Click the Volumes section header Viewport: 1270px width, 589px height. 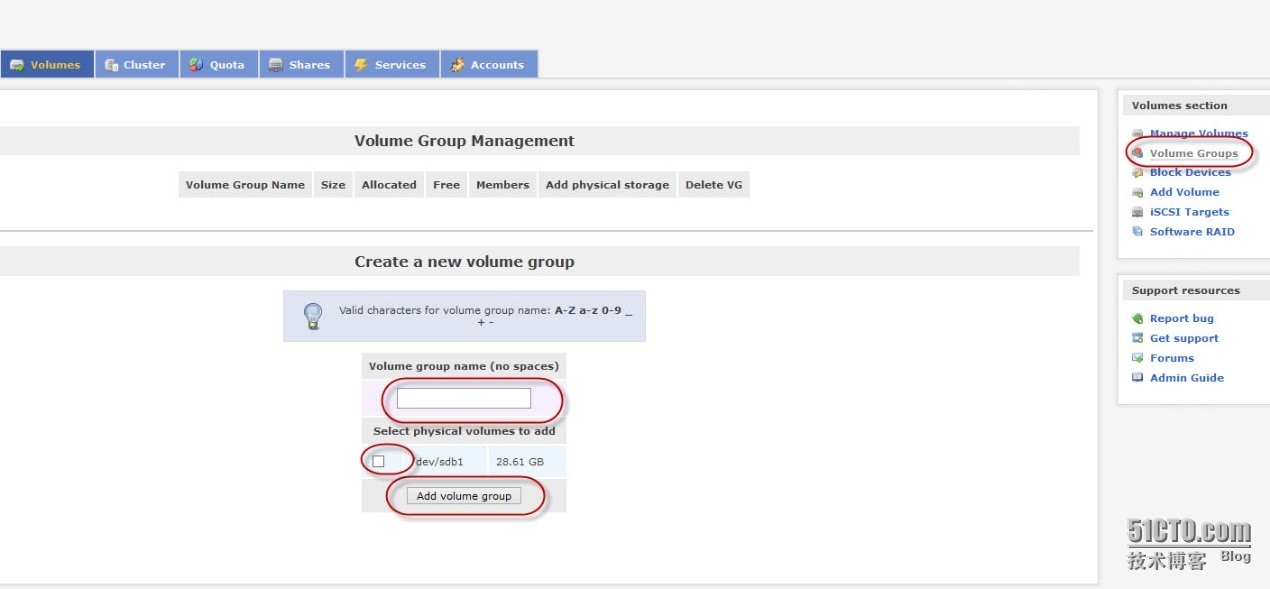tap(1179, 105)
